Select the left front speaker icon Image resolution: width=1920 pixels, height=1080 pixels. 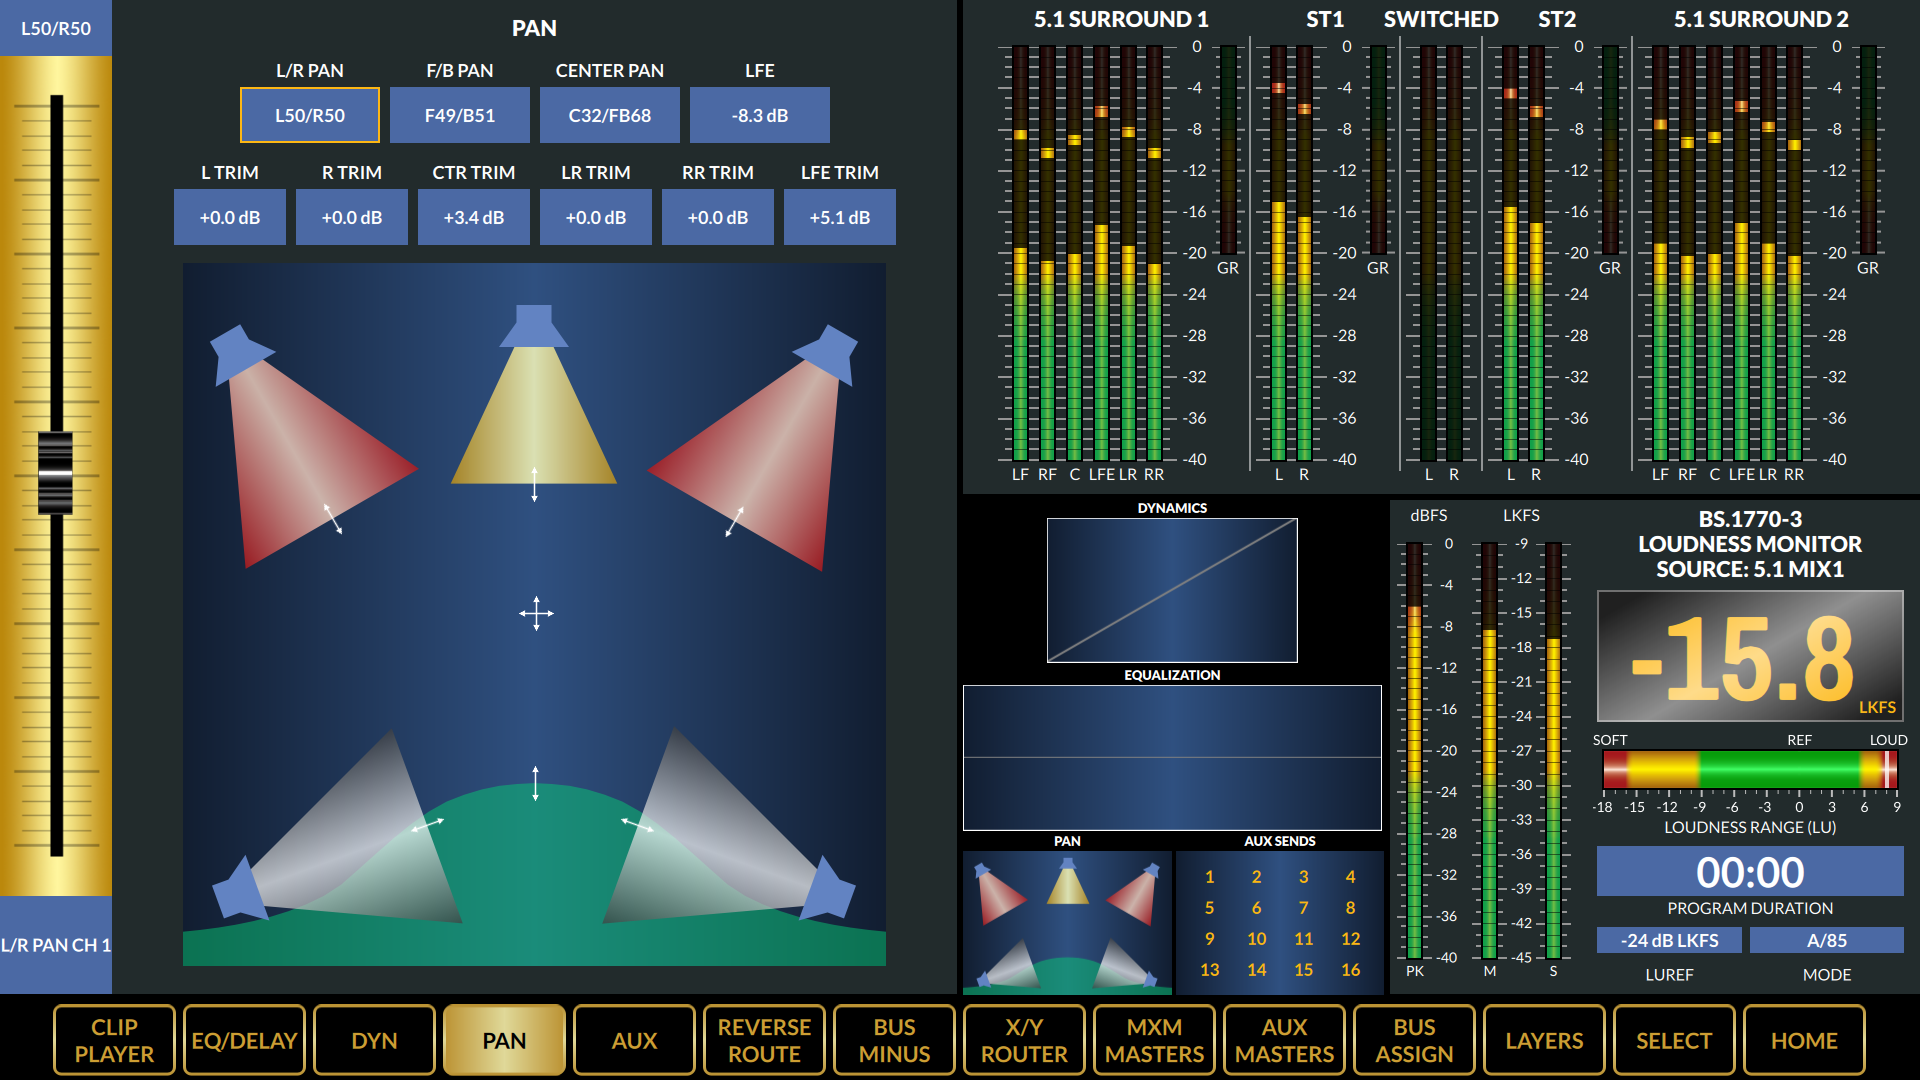240,353
